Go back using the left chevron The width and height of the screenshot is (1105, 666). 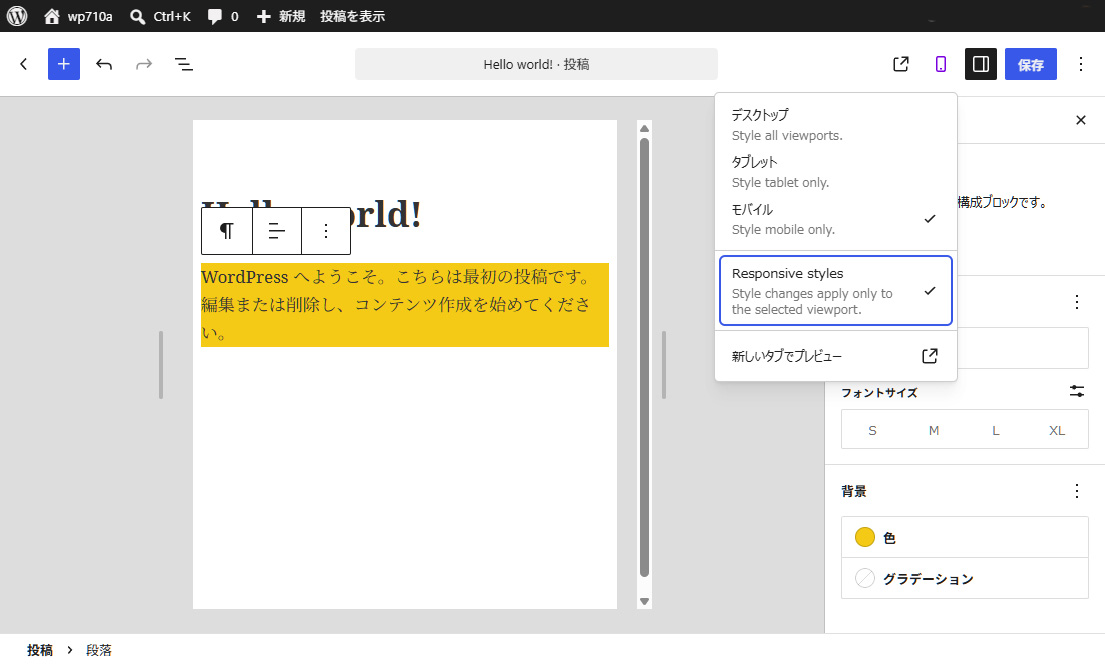coord(24,64)
